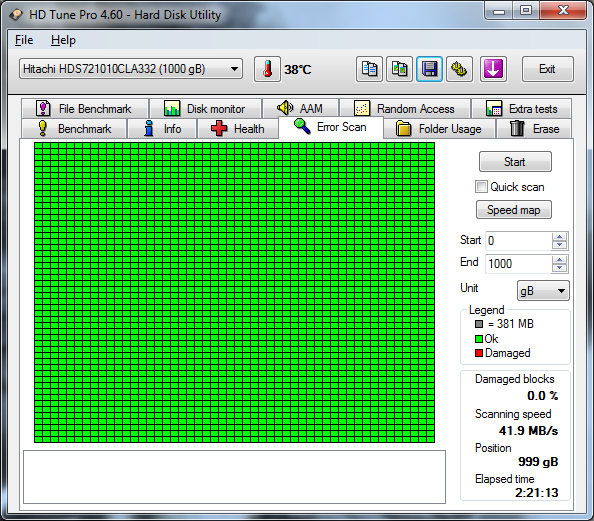The image size is (594, 521).
Task: Select the Error Scan tab
Action: click(331, 127)
